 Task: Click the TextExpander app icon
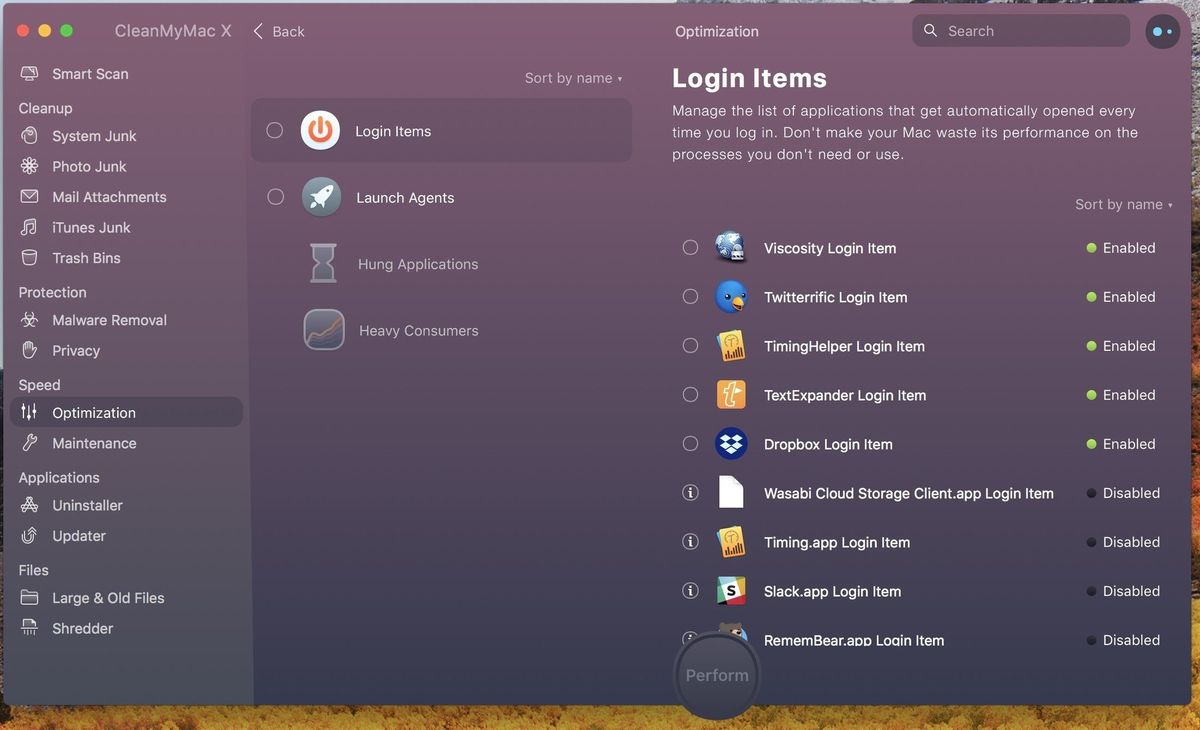(x=731, y=395)
